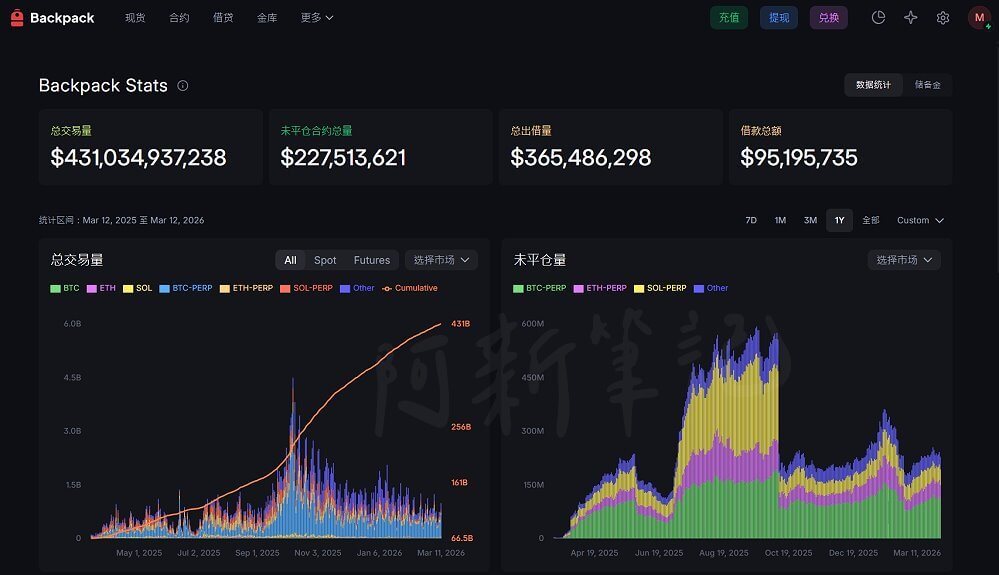Switch to 储备金 reserves tab

pos(928,85)
